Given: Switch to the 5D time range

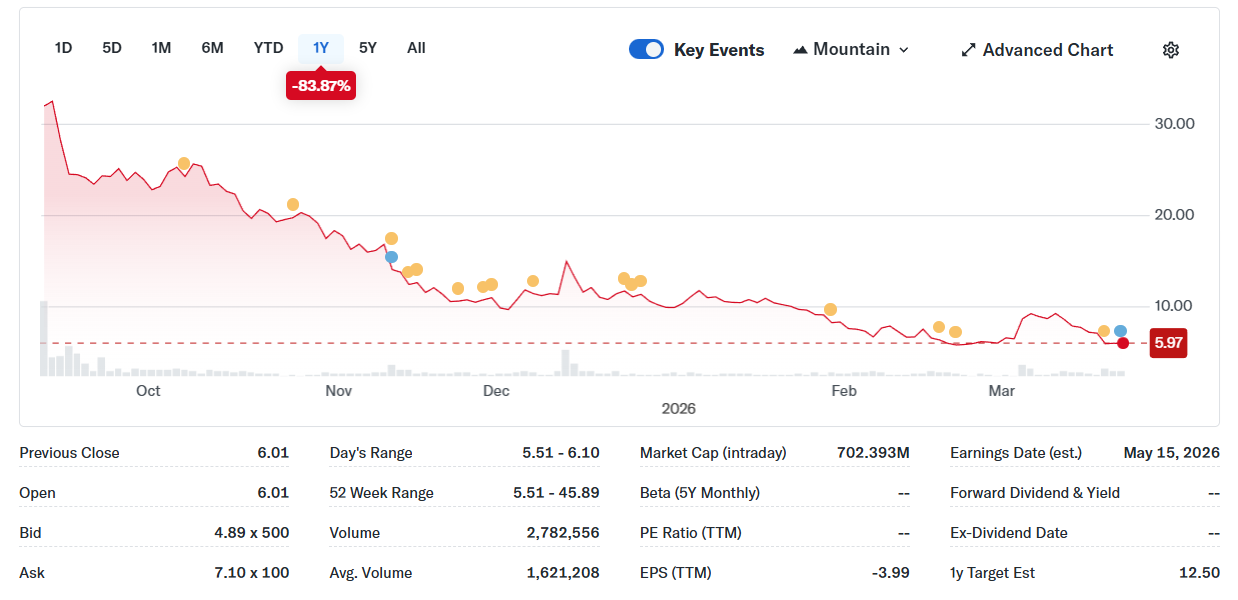Looking at the screenshot, I should (x=112, y=48).
